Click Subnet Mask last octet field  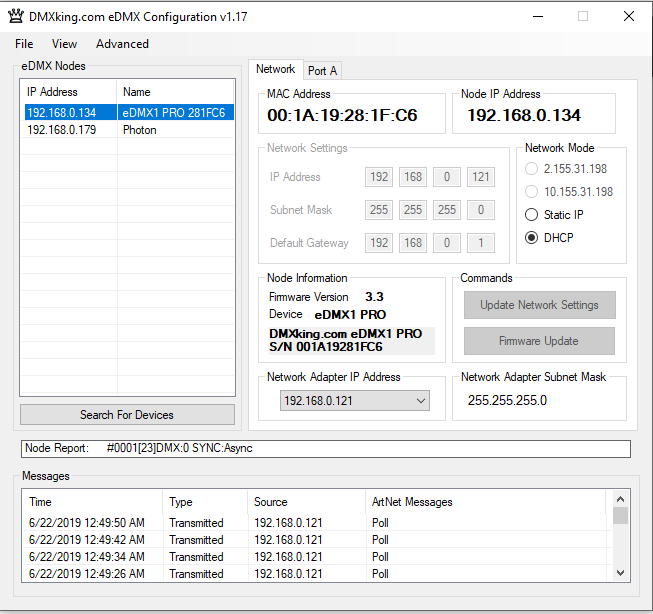tap(481, 210)
